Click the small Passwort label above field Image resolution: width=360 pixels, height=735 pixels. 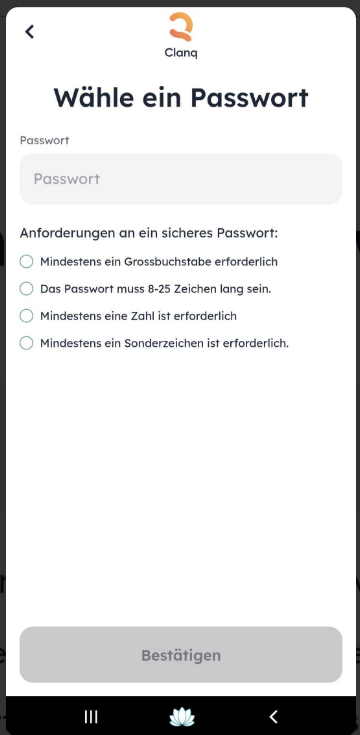[45, 140]
